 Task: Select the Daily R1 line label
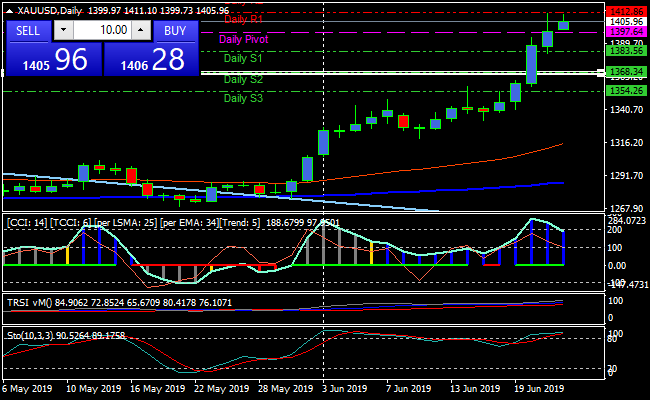point(244,19)
